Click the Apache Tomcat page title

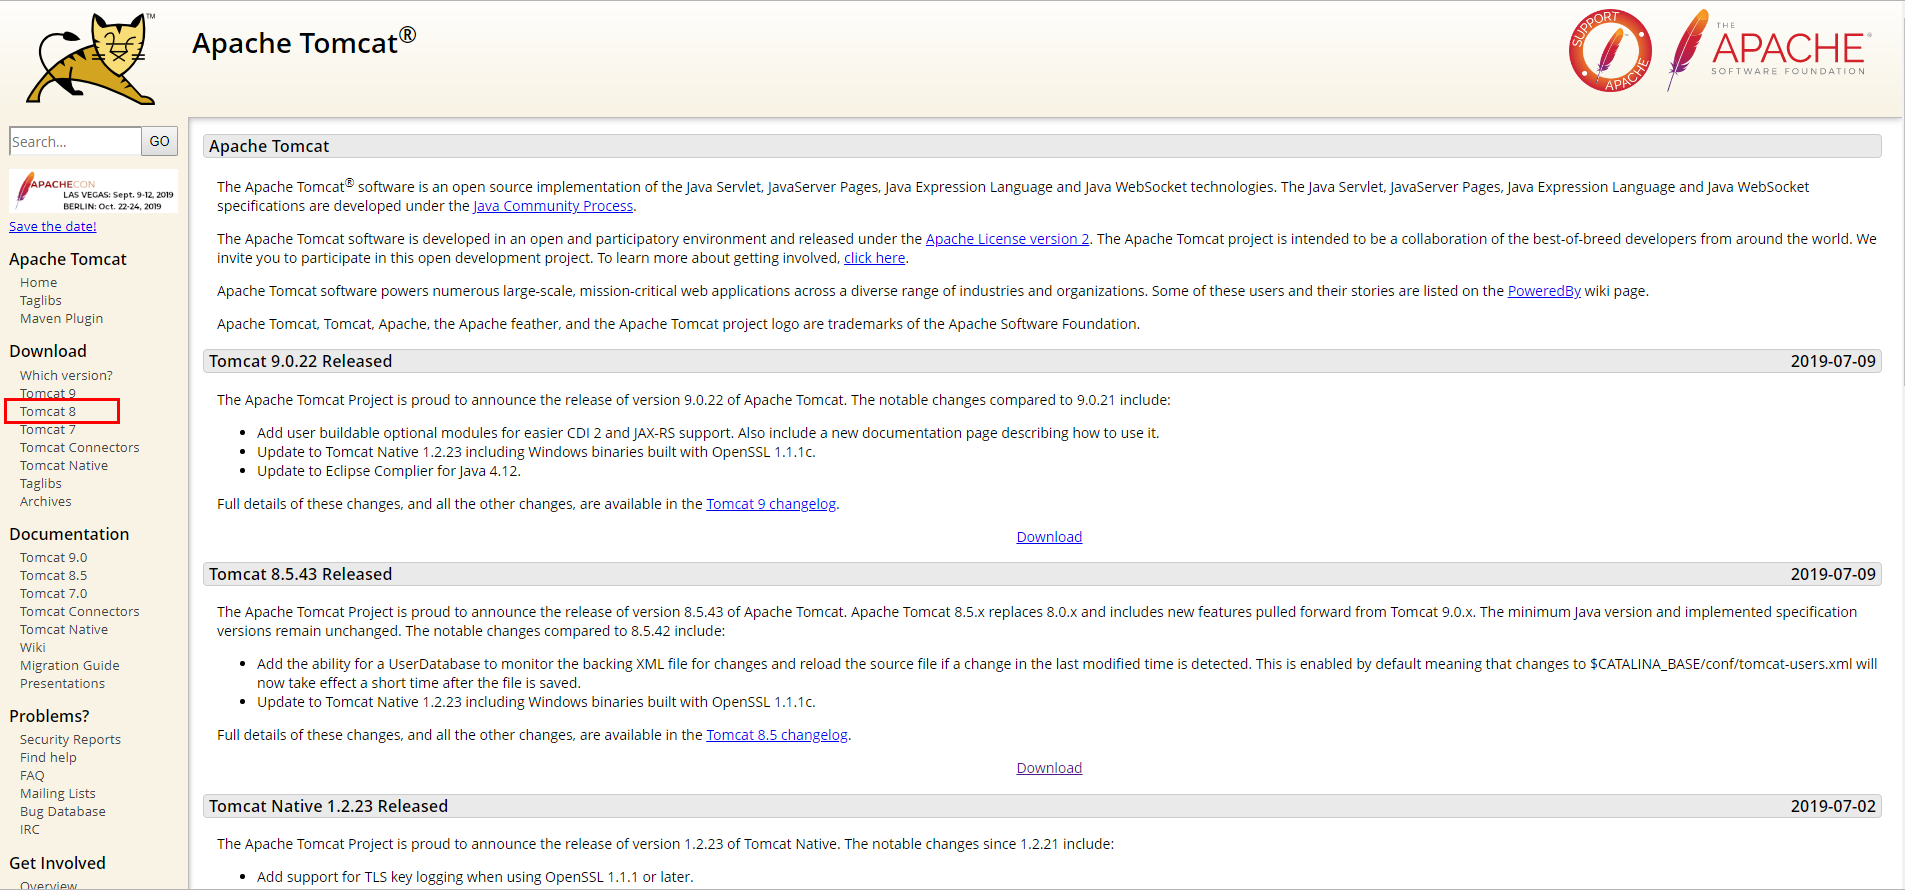click(x=303, y=43)
